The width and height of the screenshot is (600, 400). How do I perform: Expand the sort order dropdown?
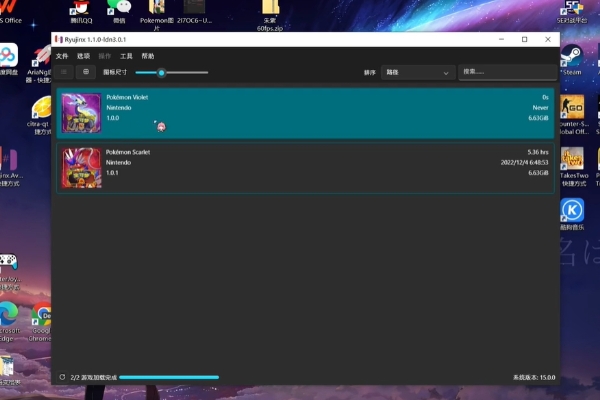pyautogui.click(x=418, y=72)
